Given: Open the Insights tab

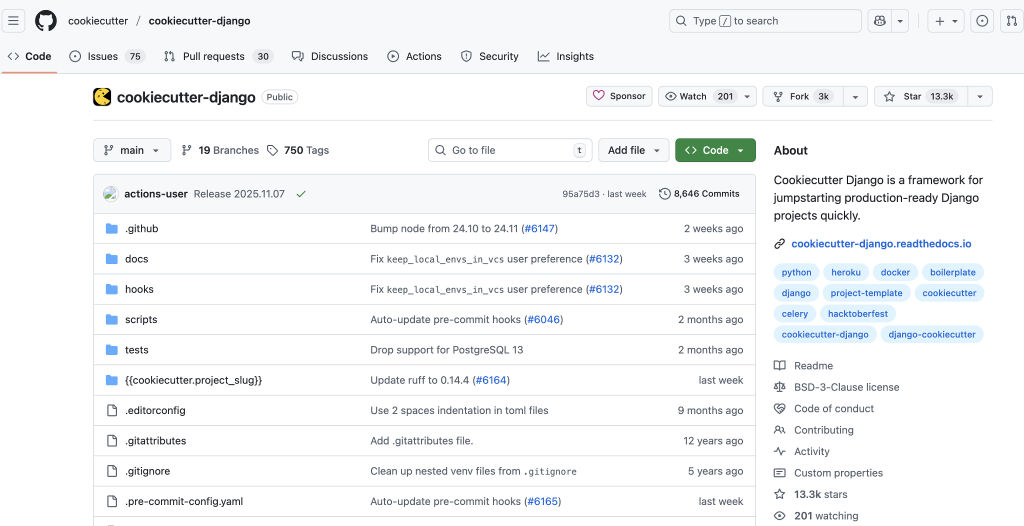Looking at the screenshot, I should (566, 56).
